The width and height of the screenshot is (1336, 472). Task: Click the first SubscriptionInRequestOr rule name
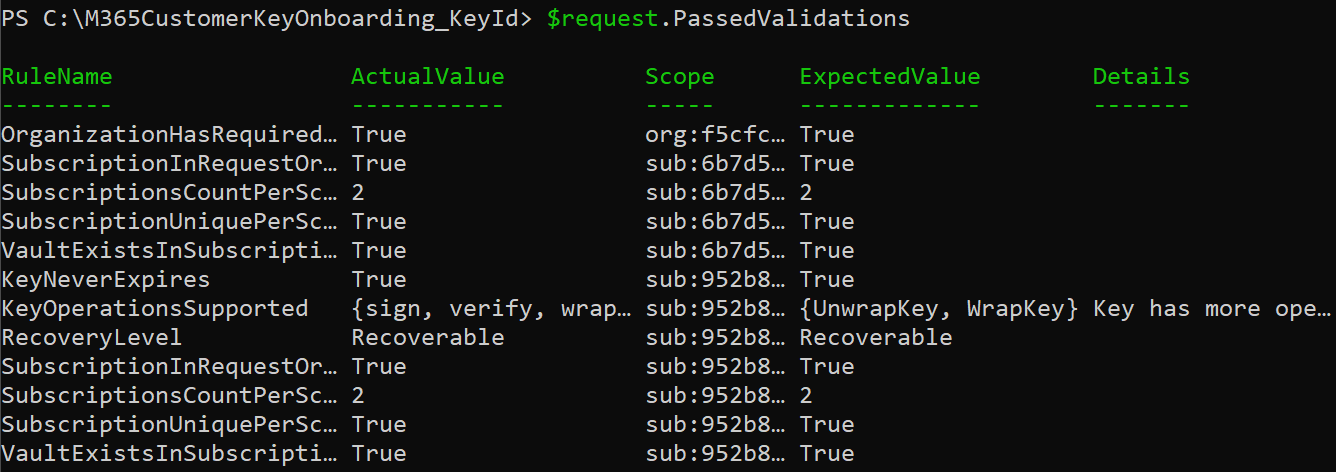(169, 163)
